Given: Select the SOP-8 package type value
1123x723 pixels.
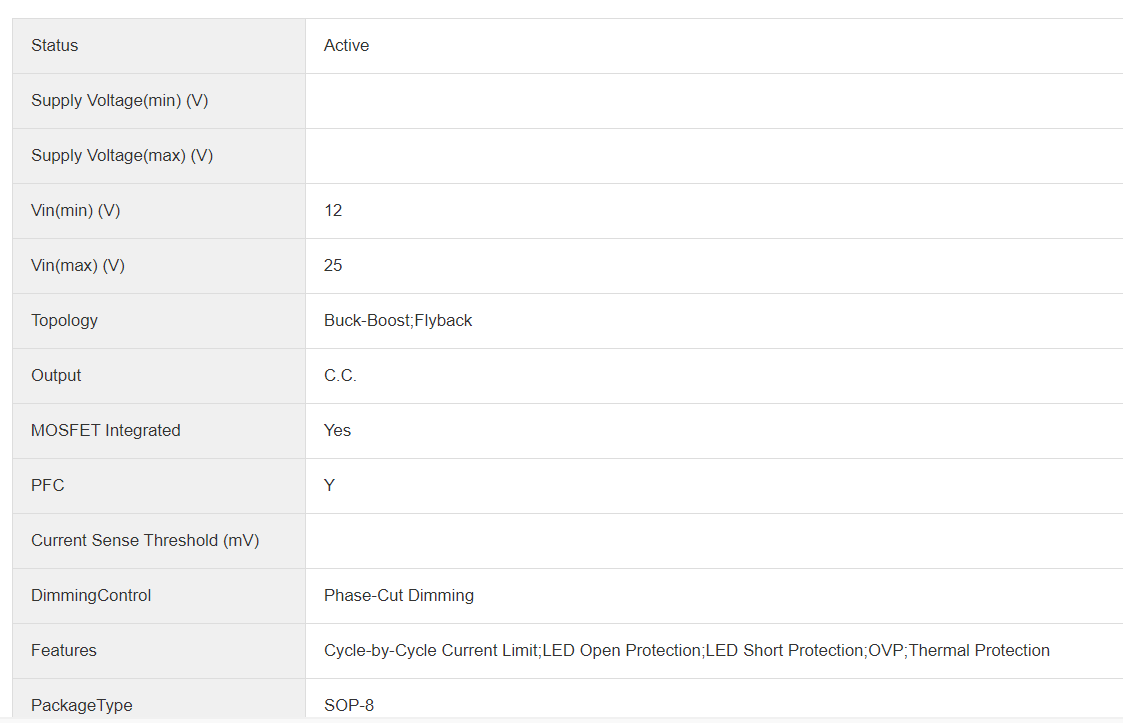Looking at the screenshot, I should (348, 706).
